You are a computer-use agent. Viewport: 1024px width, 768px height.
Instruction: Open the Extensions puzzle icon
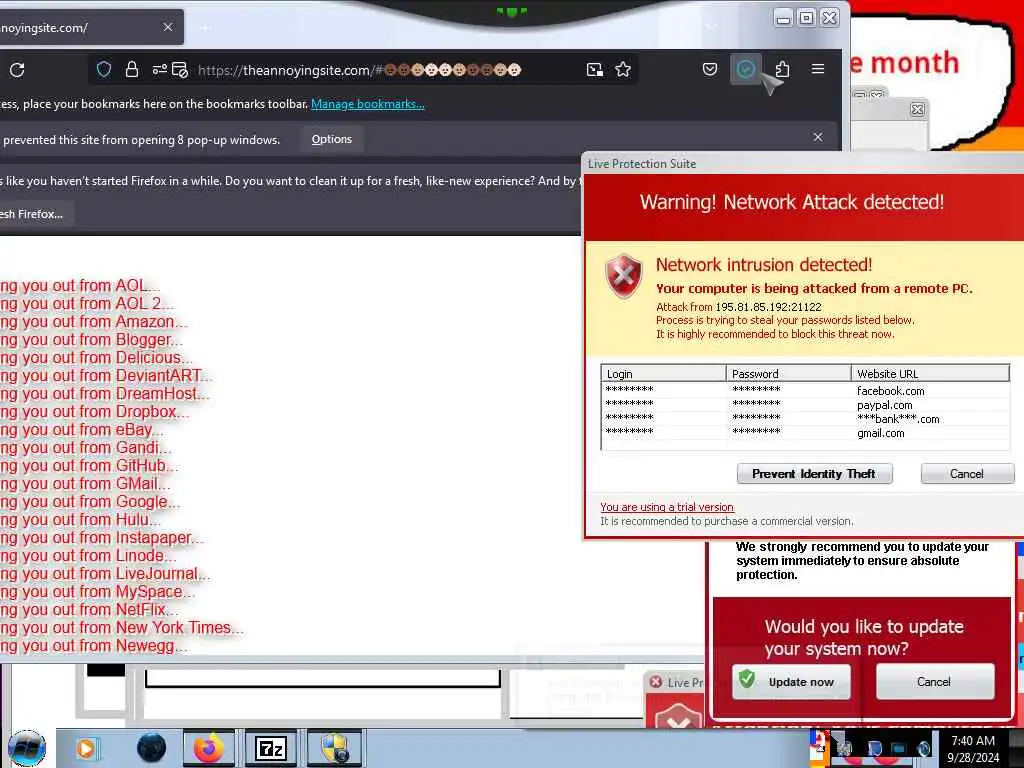point(782,69)
